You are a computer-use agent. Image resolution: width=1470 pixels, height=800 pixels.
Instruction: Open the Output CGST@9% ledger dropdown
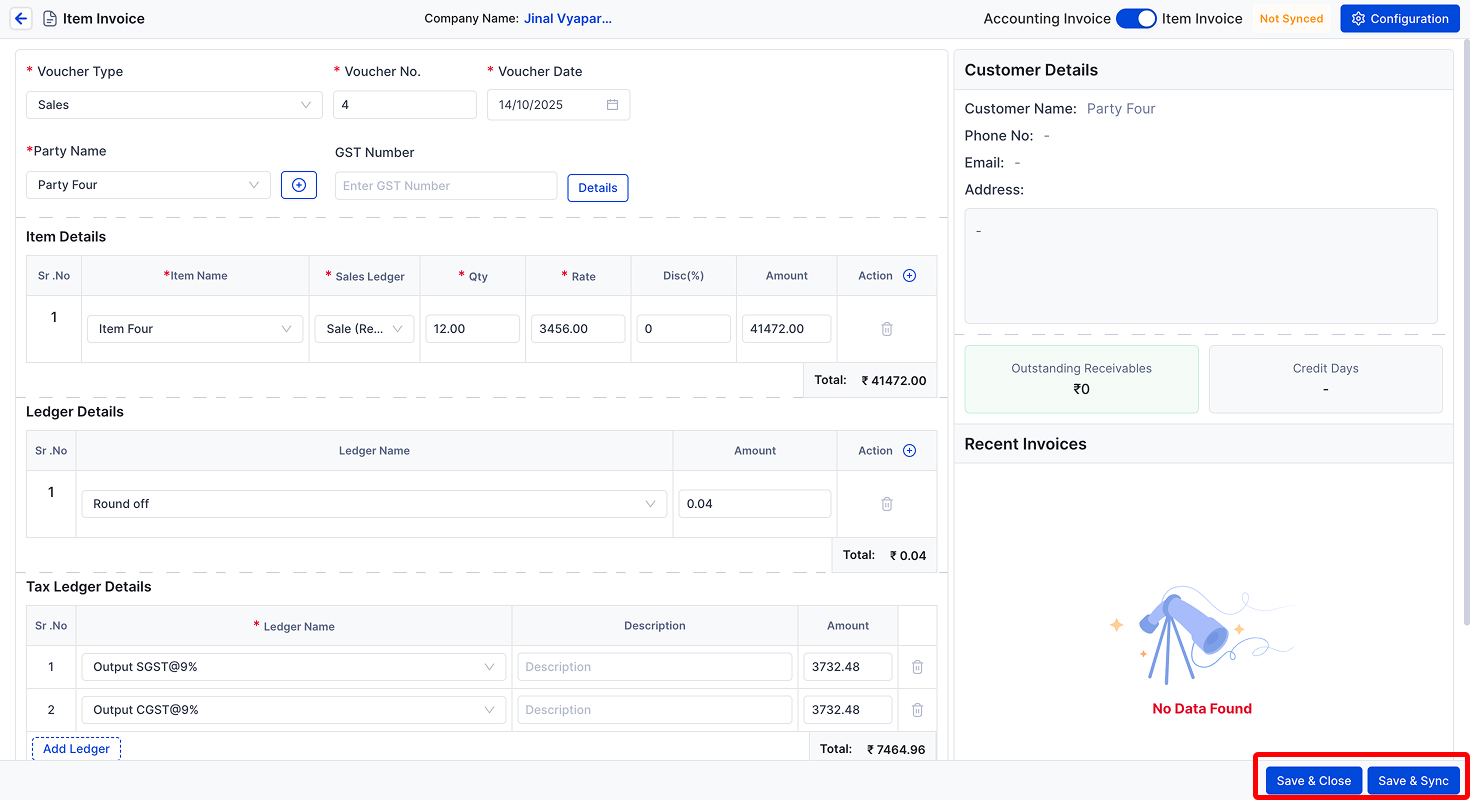[294, 710]
